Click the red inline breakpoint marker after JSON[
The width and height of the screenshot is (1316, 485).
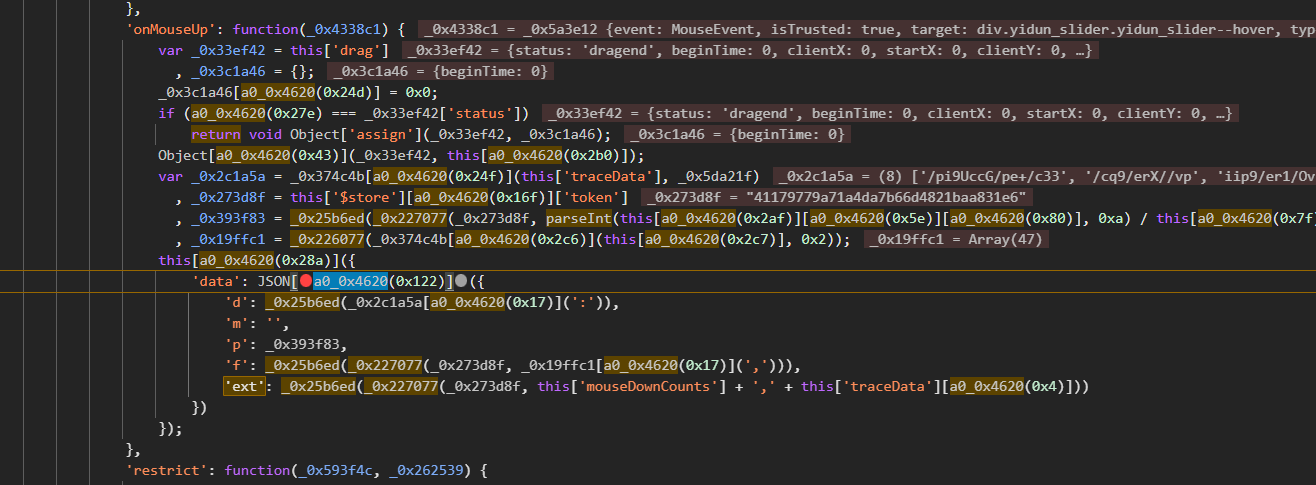(x=306, y=281)
